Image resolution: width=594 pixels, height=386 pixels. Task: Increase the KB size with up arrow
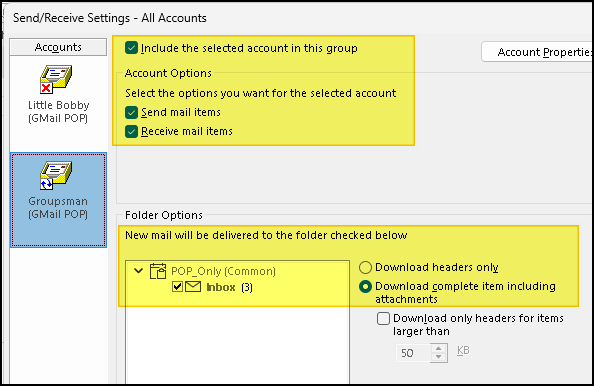click(x=439, y=348)
